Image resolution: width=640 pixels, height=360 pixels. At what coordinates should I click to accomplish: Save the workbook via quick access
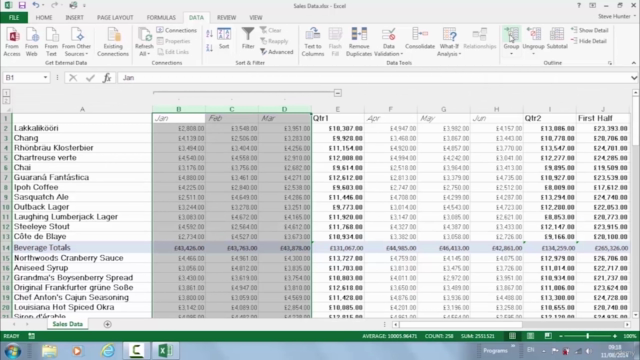click(22, 5)
